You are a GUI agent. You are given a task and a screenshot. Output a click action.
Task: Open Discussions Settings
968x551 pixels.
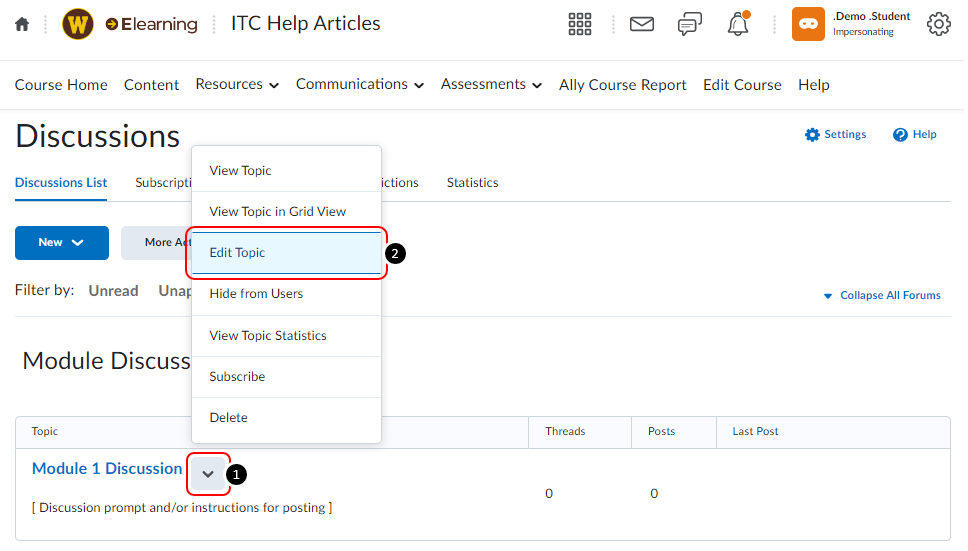click(x=838, y=135)
